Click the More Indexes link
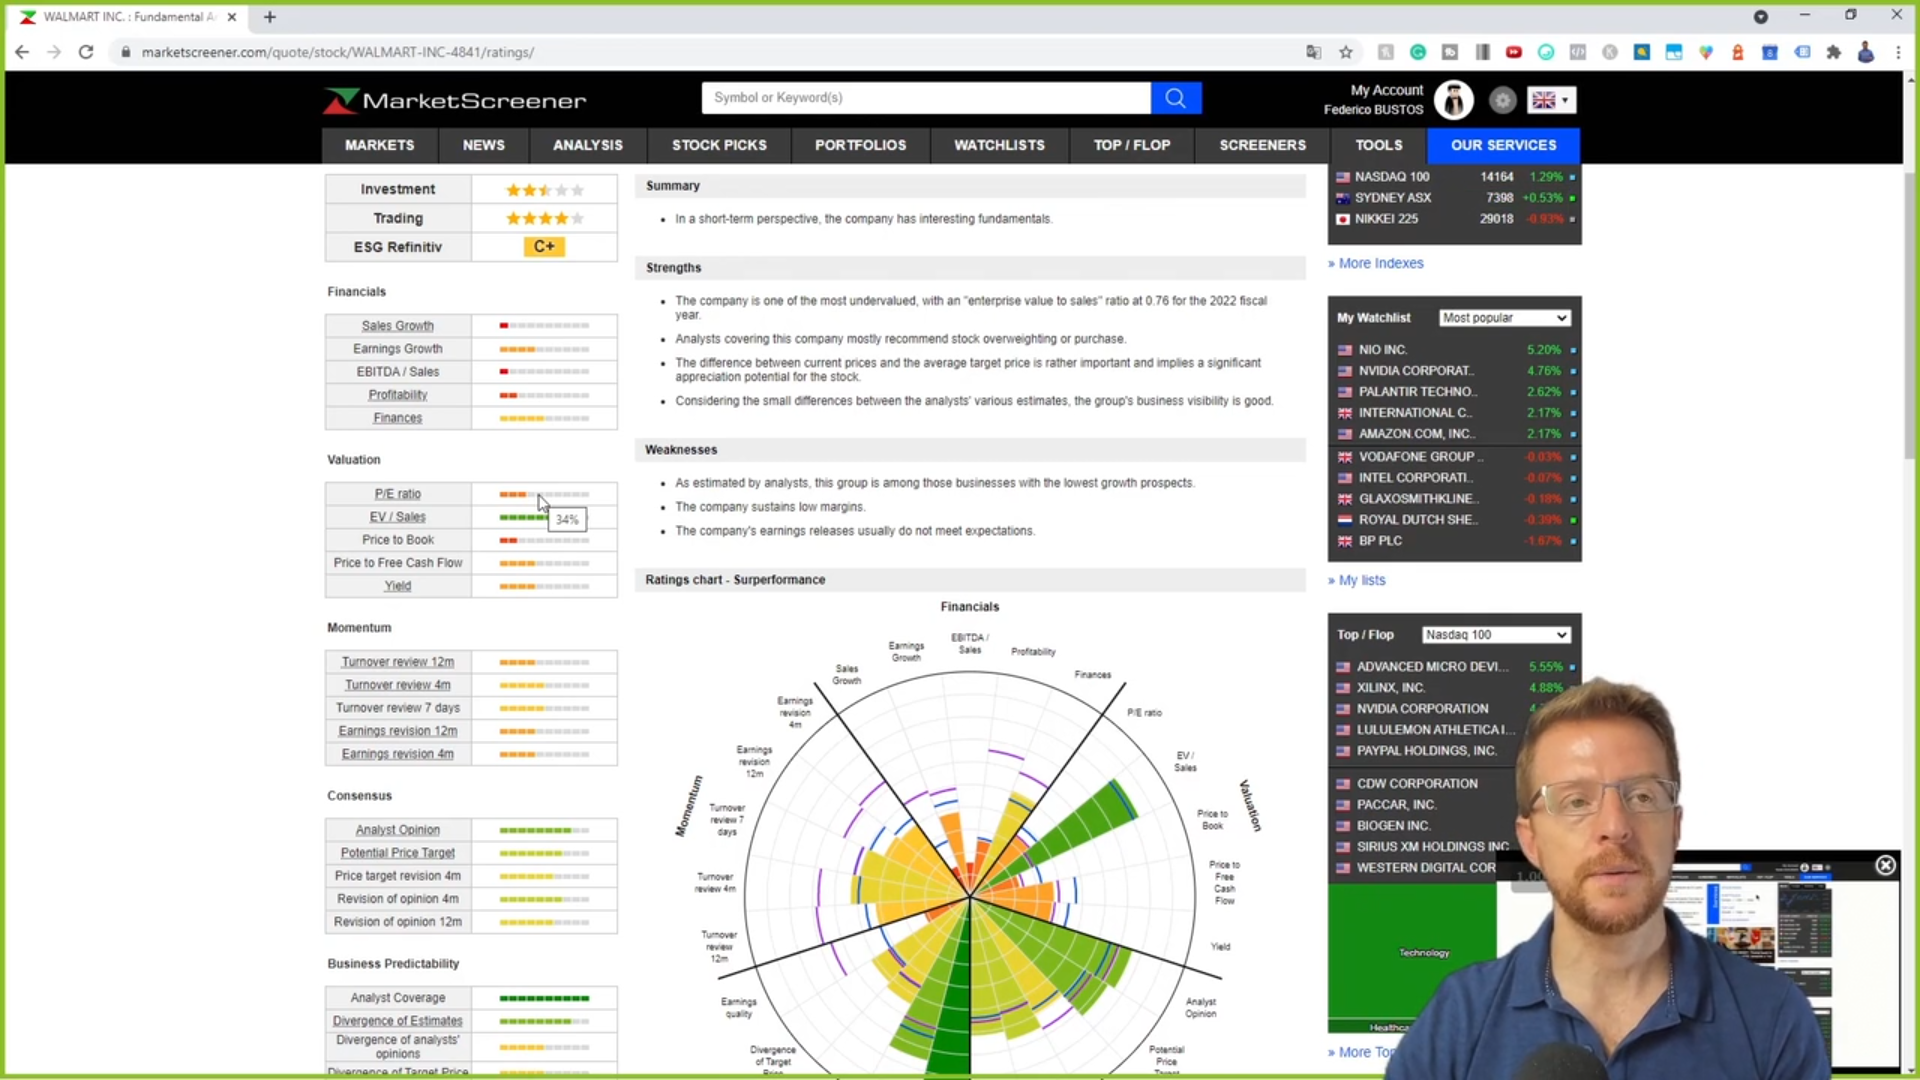The image size is (1920, 1080). coord(1380,263)
